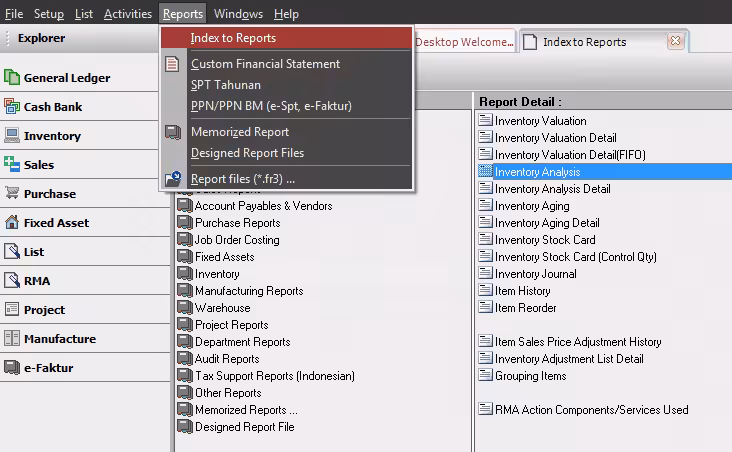This screenshot has height=452, width=732.
Task: Click the Cash Bank icon in Explorer
Action: click(12, 106)
